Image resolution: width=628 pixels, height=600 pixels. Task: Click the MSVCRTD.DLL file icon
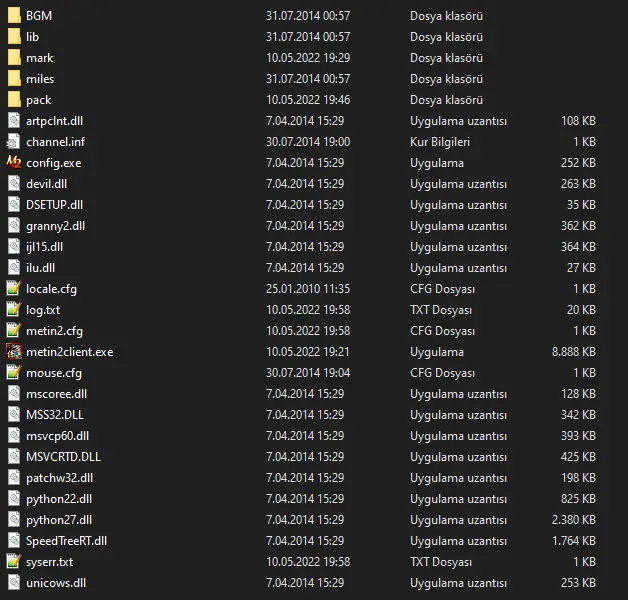pos(14,457)
